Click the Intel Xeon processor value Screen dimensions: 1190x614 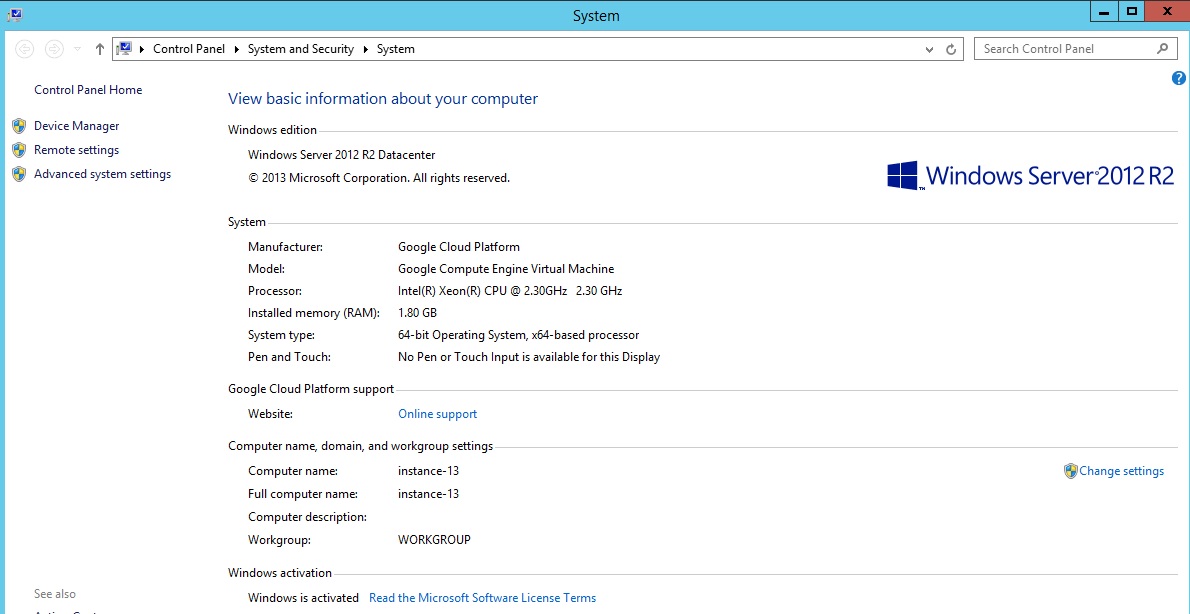tap(510, 291)
